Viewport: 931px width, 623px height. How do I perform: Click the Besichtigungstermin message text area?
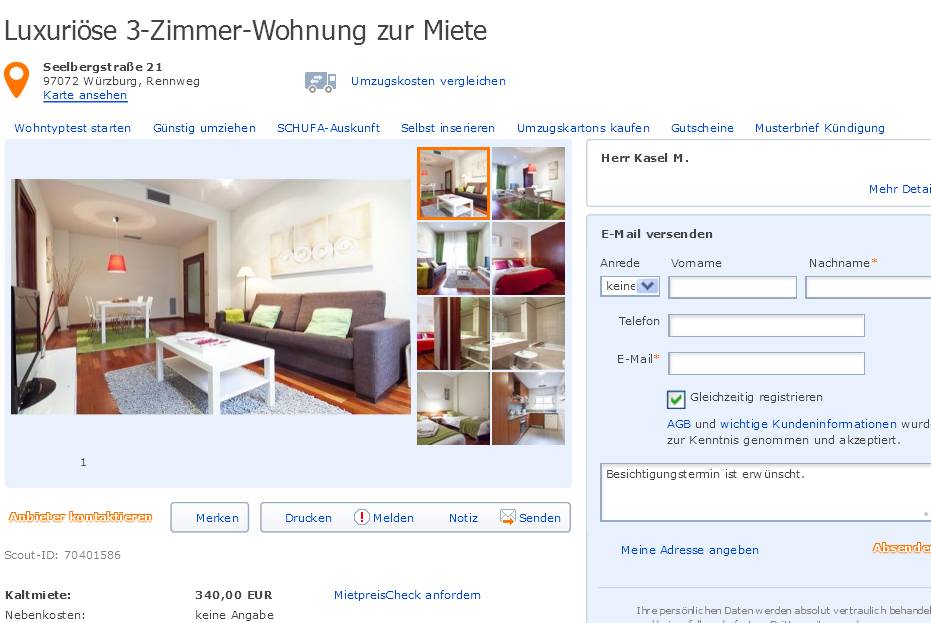pos(765,492)
